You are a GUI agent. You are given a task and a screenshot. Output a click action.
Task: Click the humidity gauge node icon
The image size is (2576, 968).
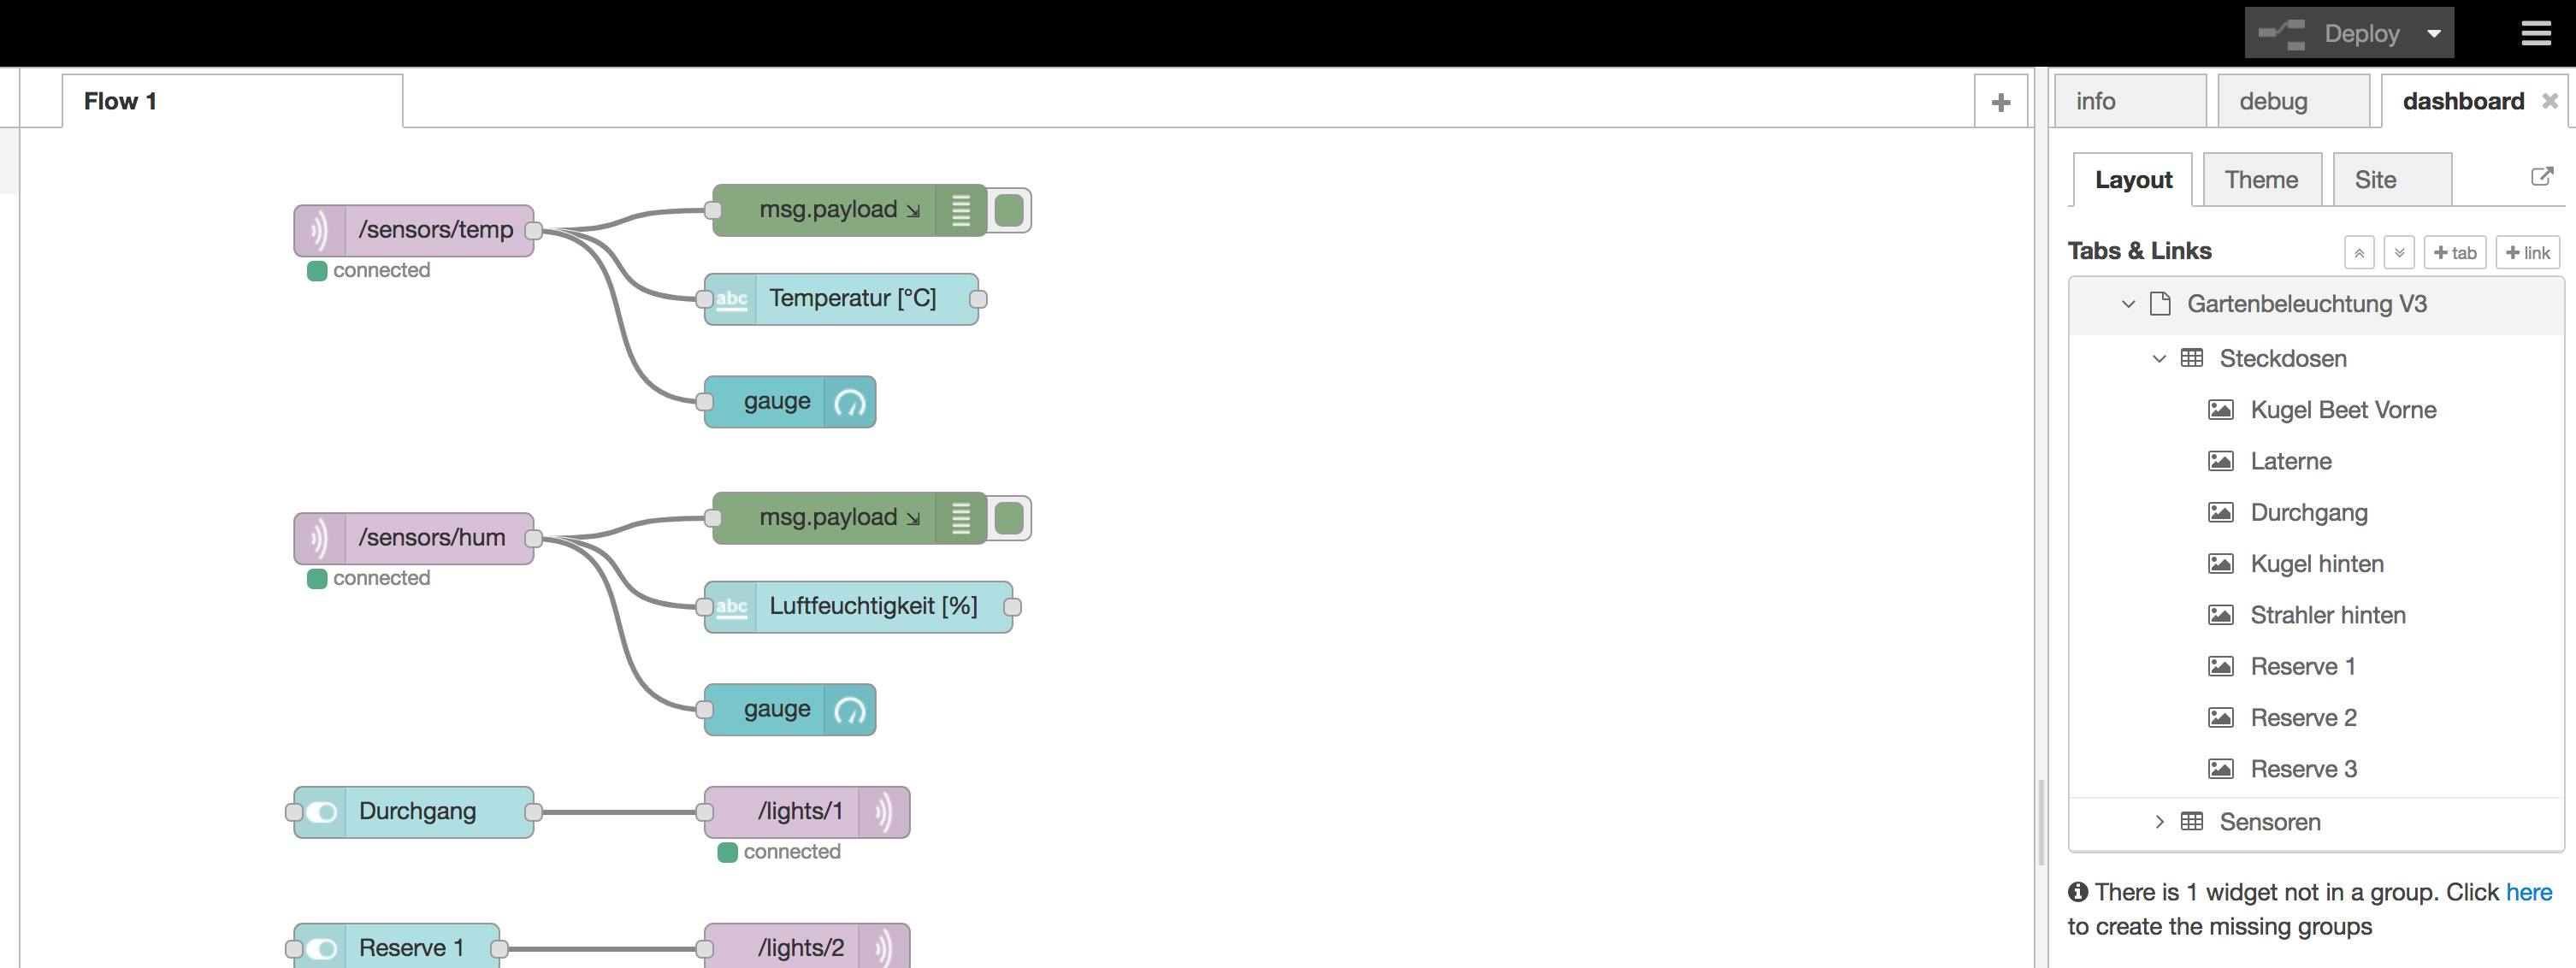click(849, 710)
